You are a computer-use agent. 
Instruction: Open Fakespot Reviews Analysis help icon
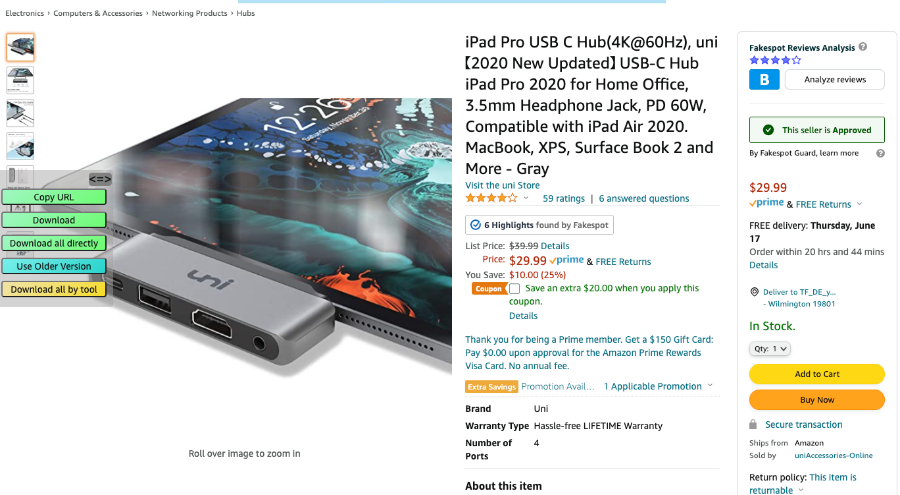863,47
